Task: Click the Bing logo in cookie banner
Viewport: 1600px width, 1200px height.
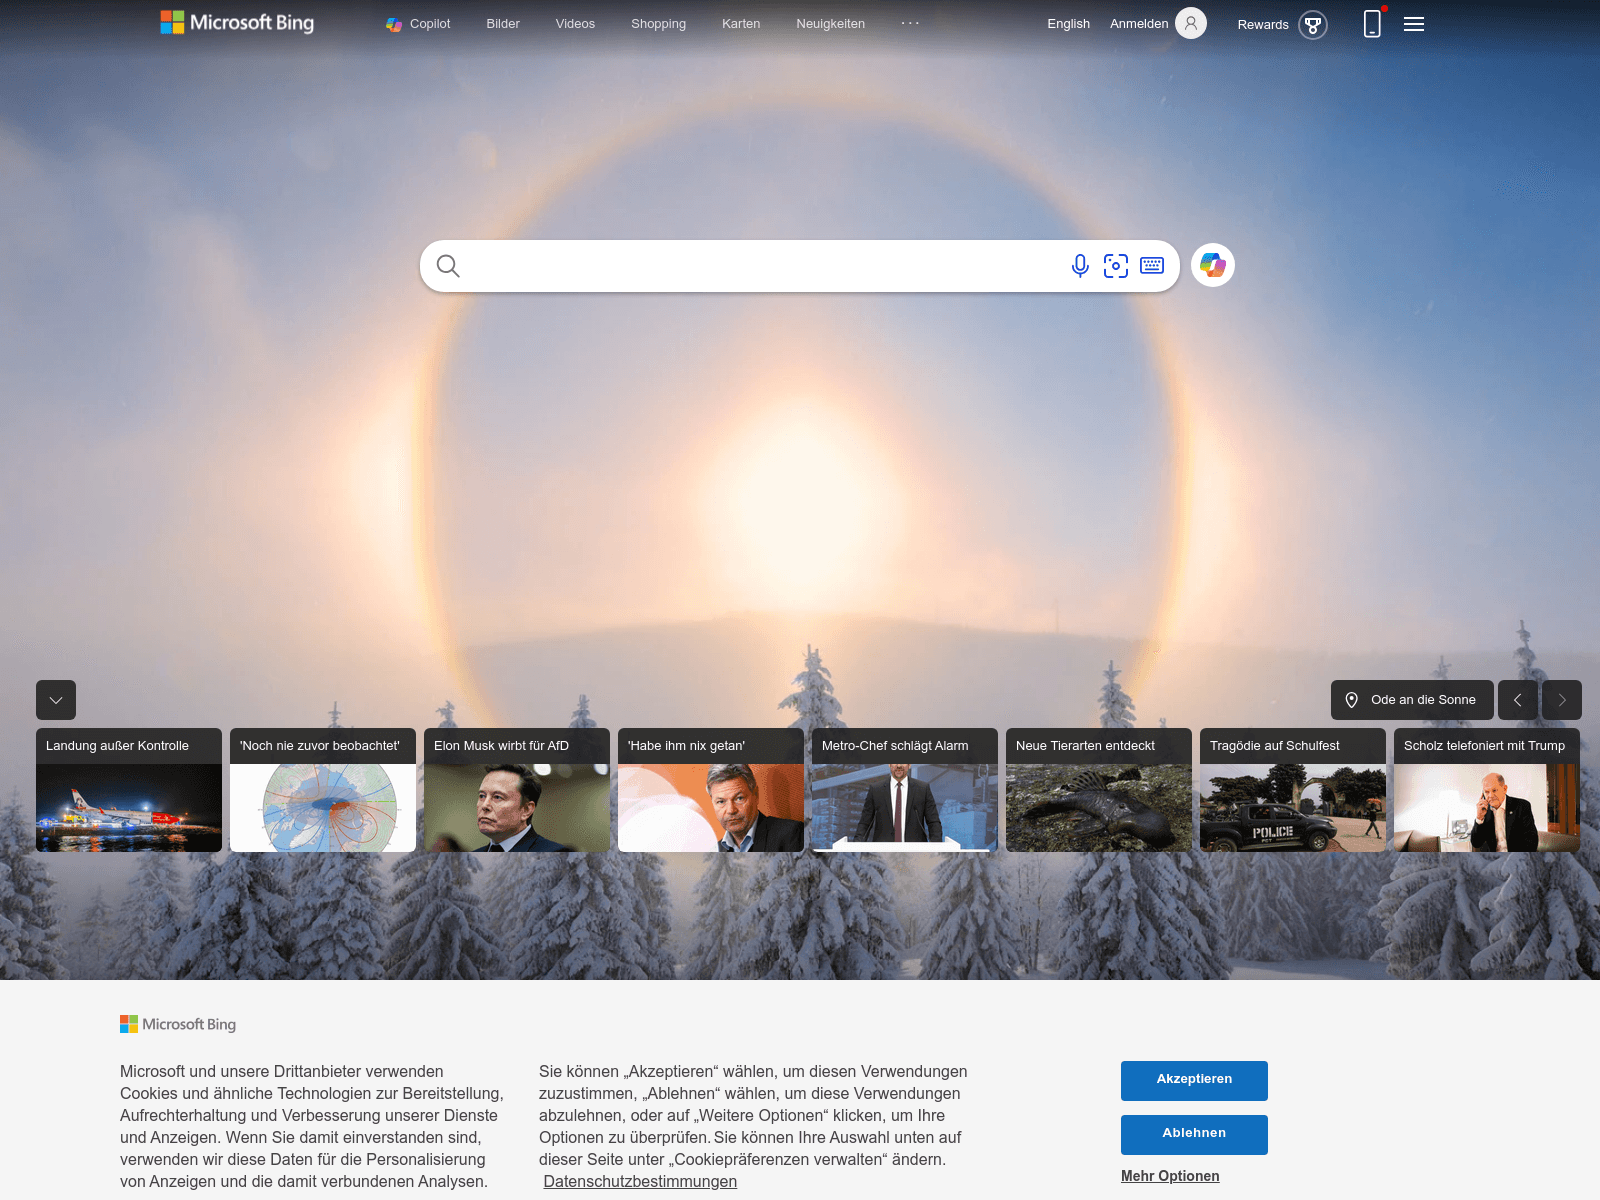Action: point(178,1024)
